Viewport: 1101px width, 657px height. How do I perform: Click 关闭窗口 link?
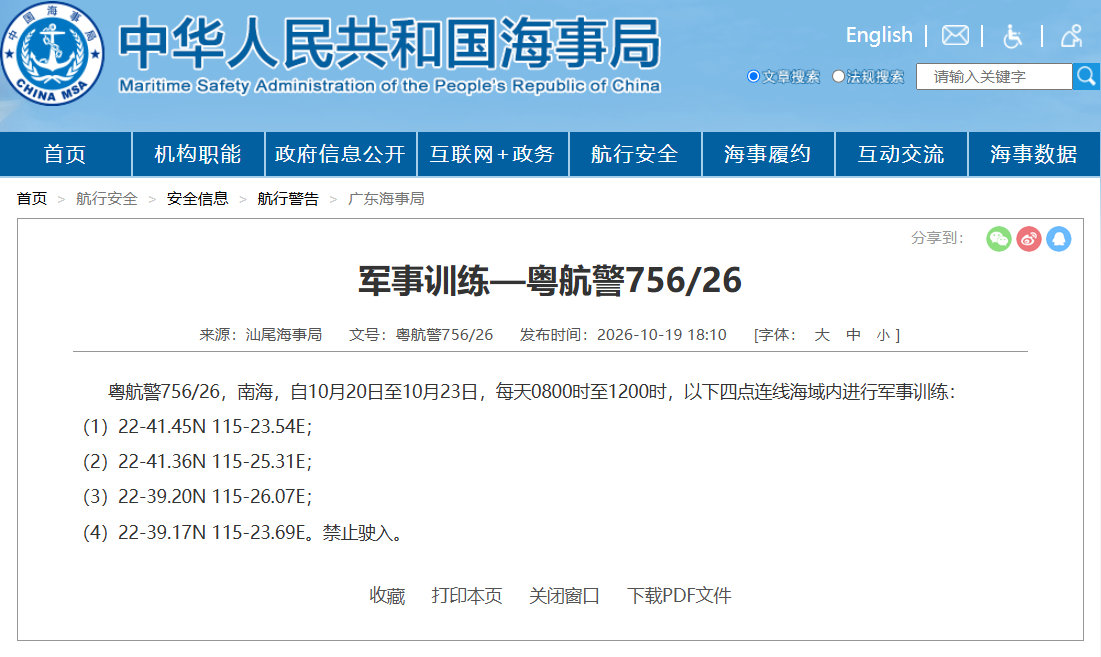point(565,596)
